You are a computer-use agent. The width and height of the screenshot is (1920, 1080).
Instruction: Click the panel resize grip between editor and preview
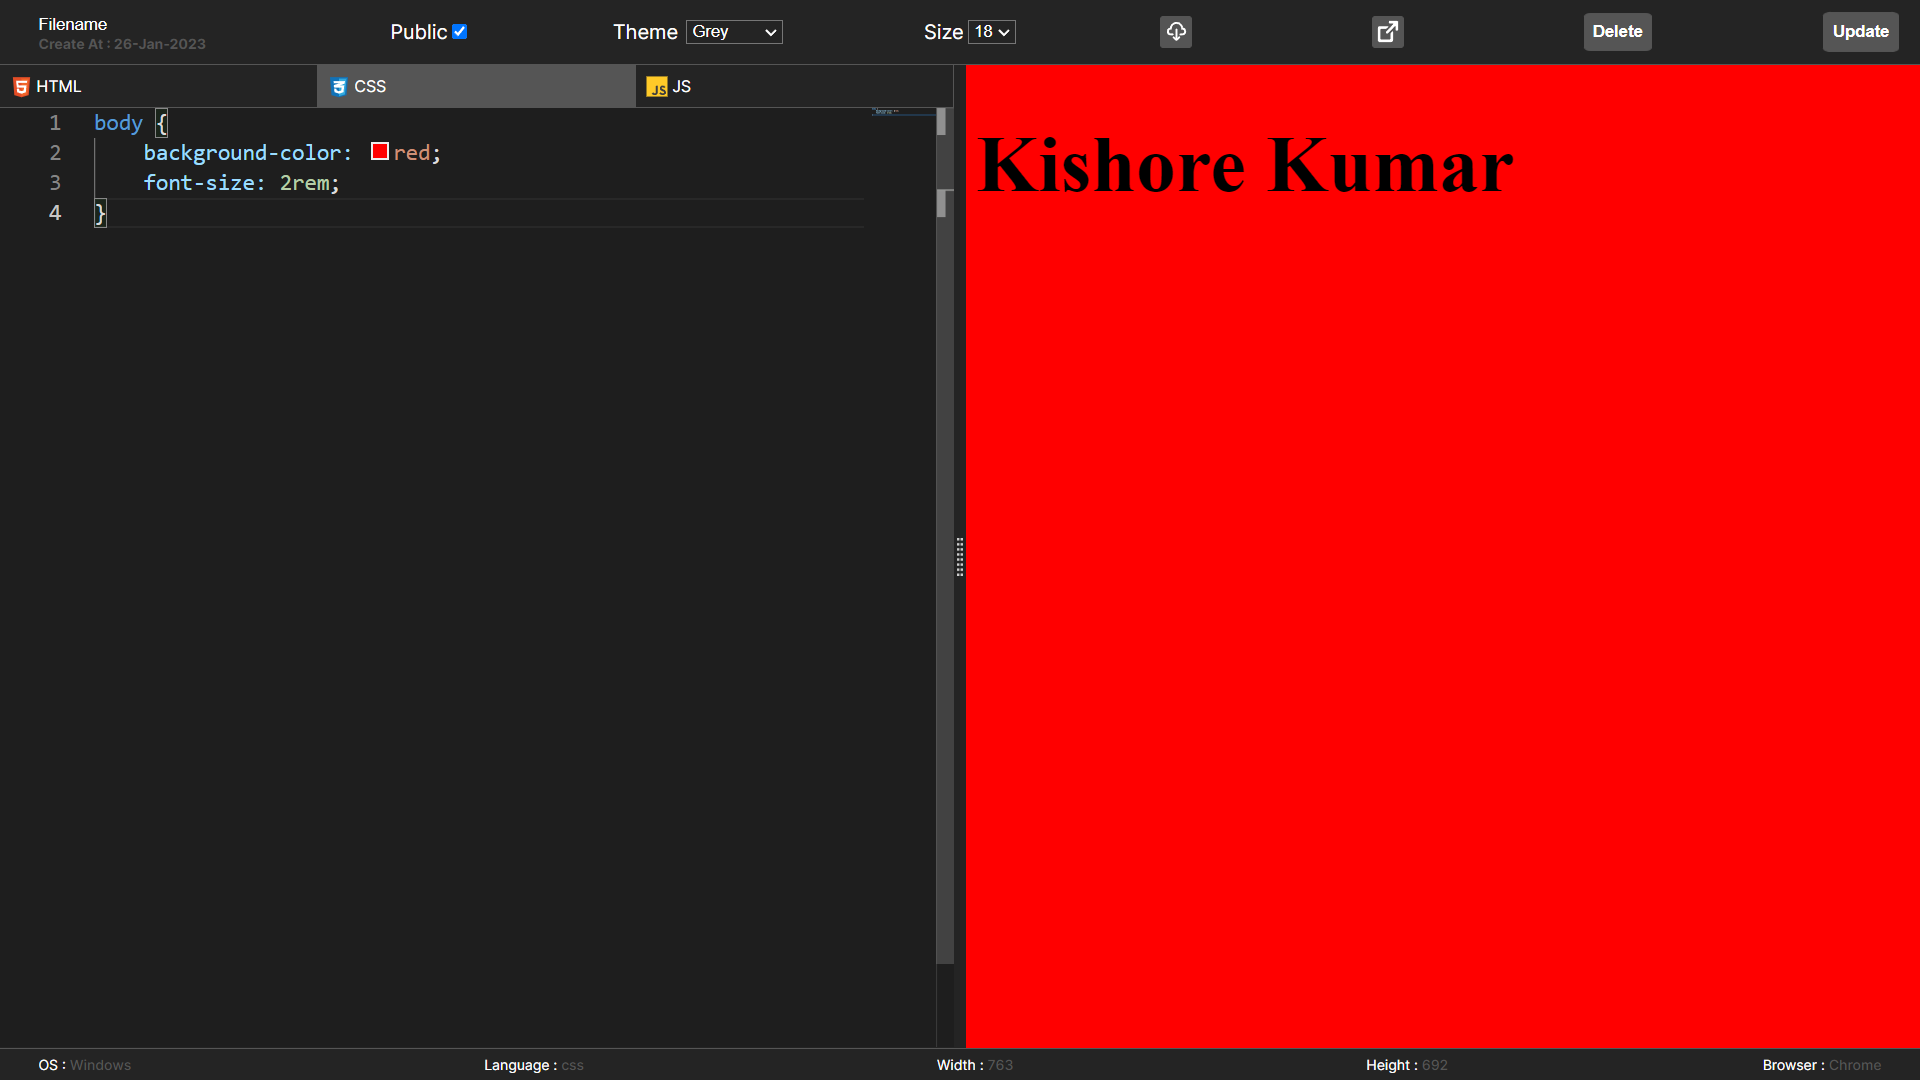960,558
